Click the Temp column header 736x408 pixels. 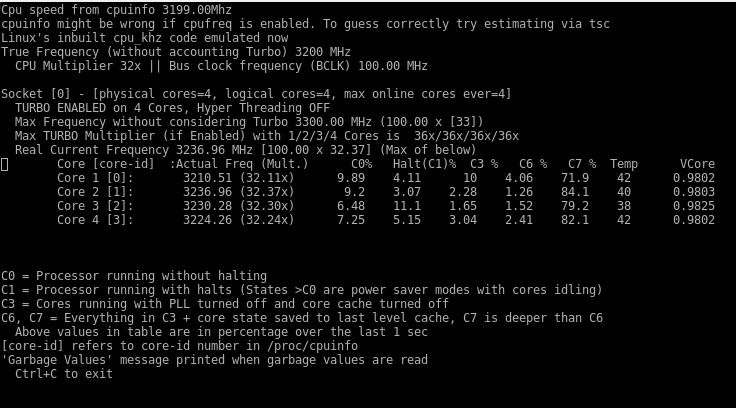click(624, 164)
